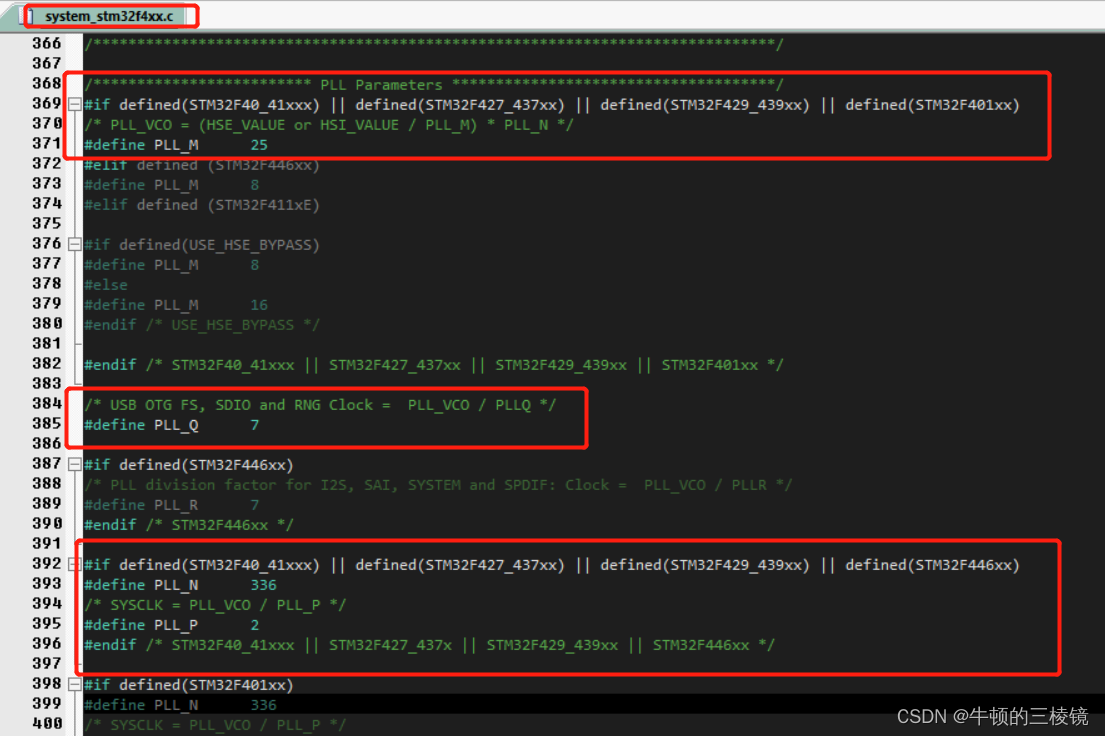Click the 'PLL division factor for I2S' comment
Image resolution: width=1105 pixels, height=736 pixels.
(438, 485)
